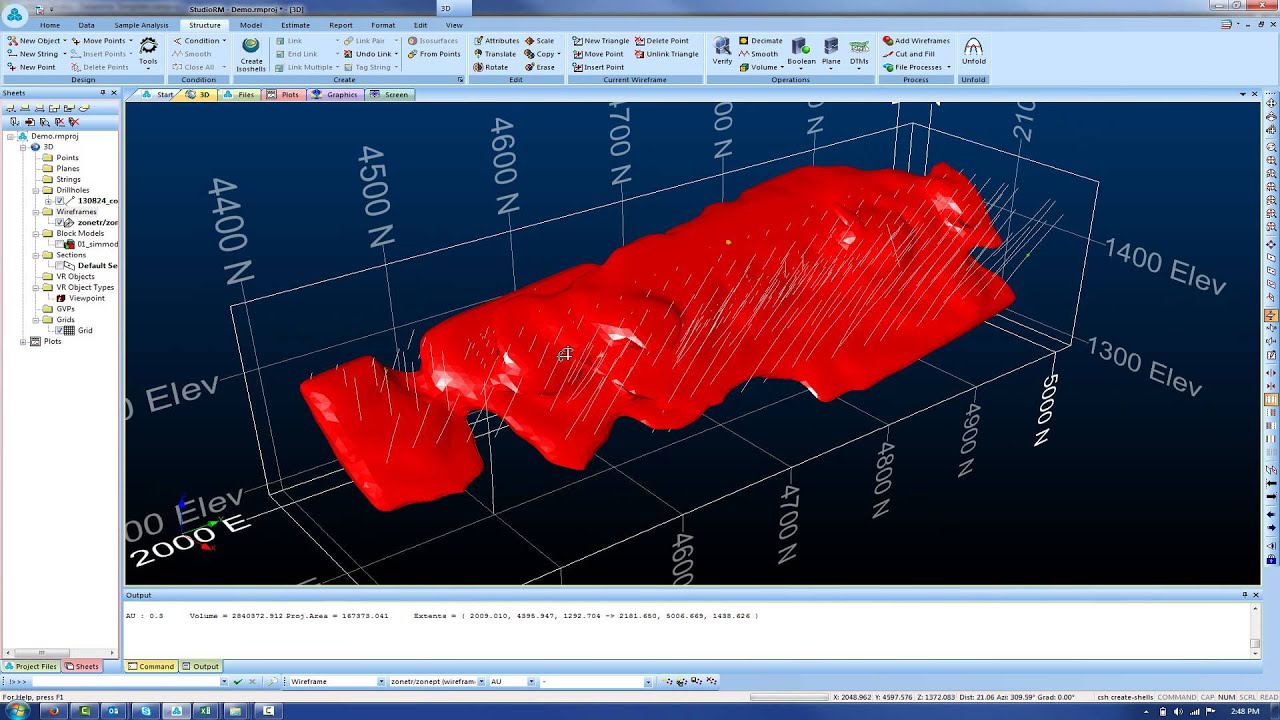
Task: Switch to the Output bottom tab
Action: pyautogui.click(x=199, y=666)
